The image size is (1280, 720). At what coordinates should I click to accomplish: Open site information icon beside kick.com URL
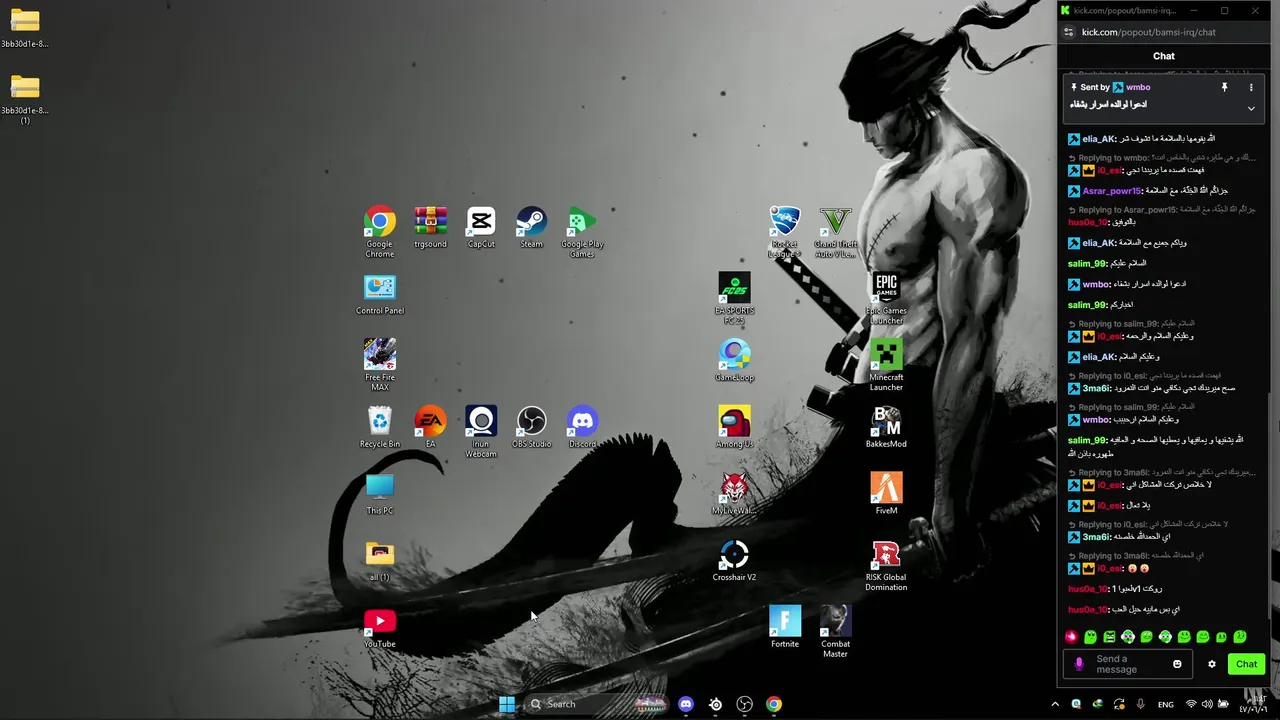point(1068,32)
